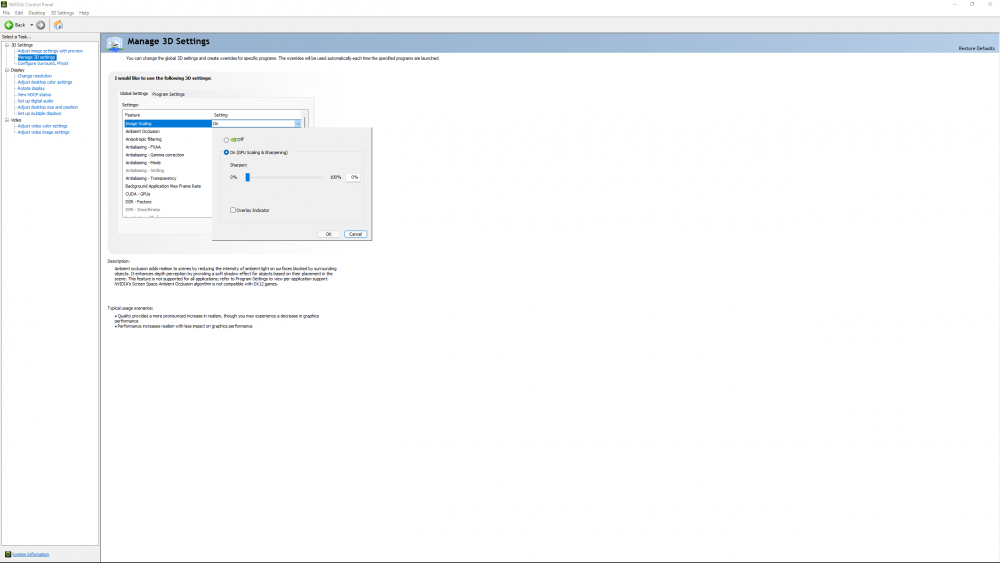Select the Antialiasing - Transparency row
This screenshot has width=1000, height=563.
tap(168, 179)
